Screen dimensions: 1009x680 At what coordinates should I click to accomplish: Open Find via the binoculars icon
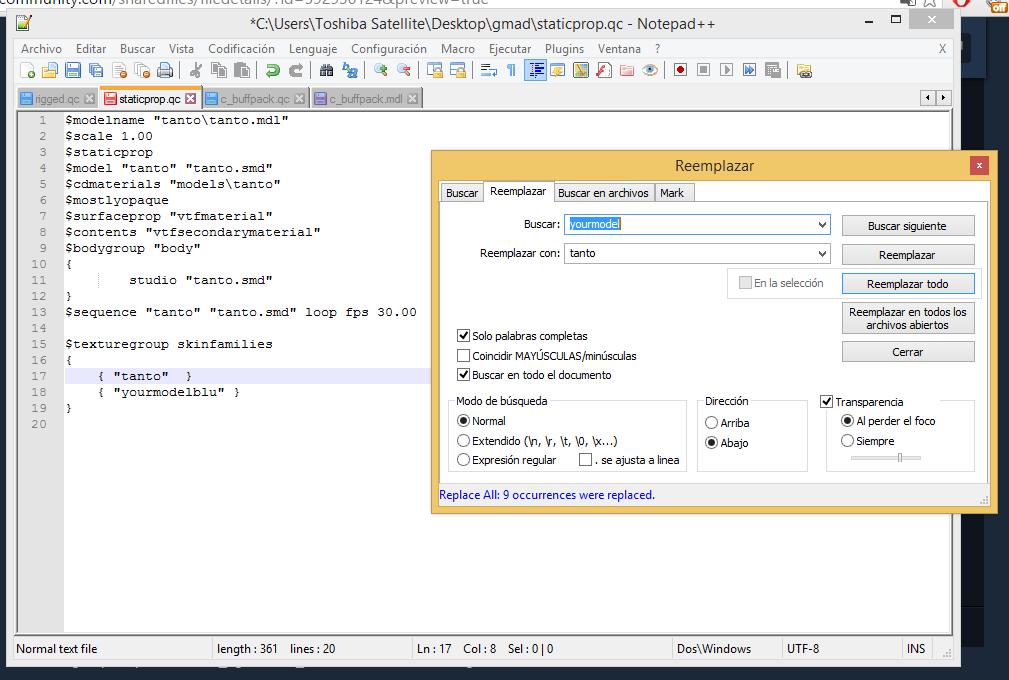pyautogui.click(x=326, y=70)
